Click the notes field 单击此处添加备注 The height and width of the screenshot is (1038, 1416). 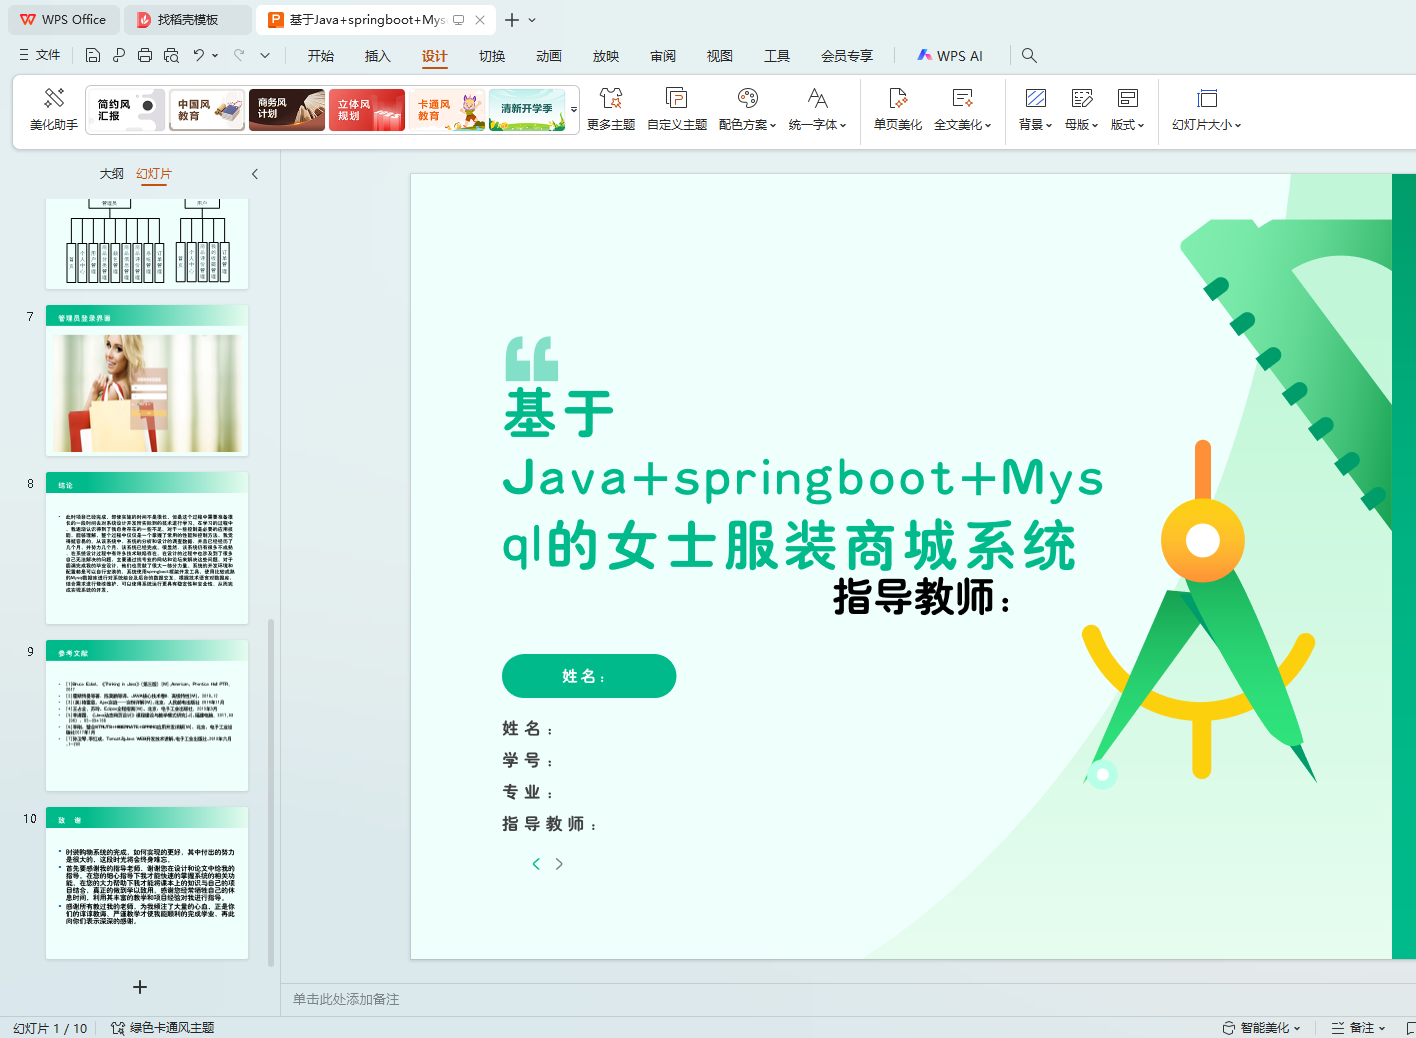[x=848, y=999]
